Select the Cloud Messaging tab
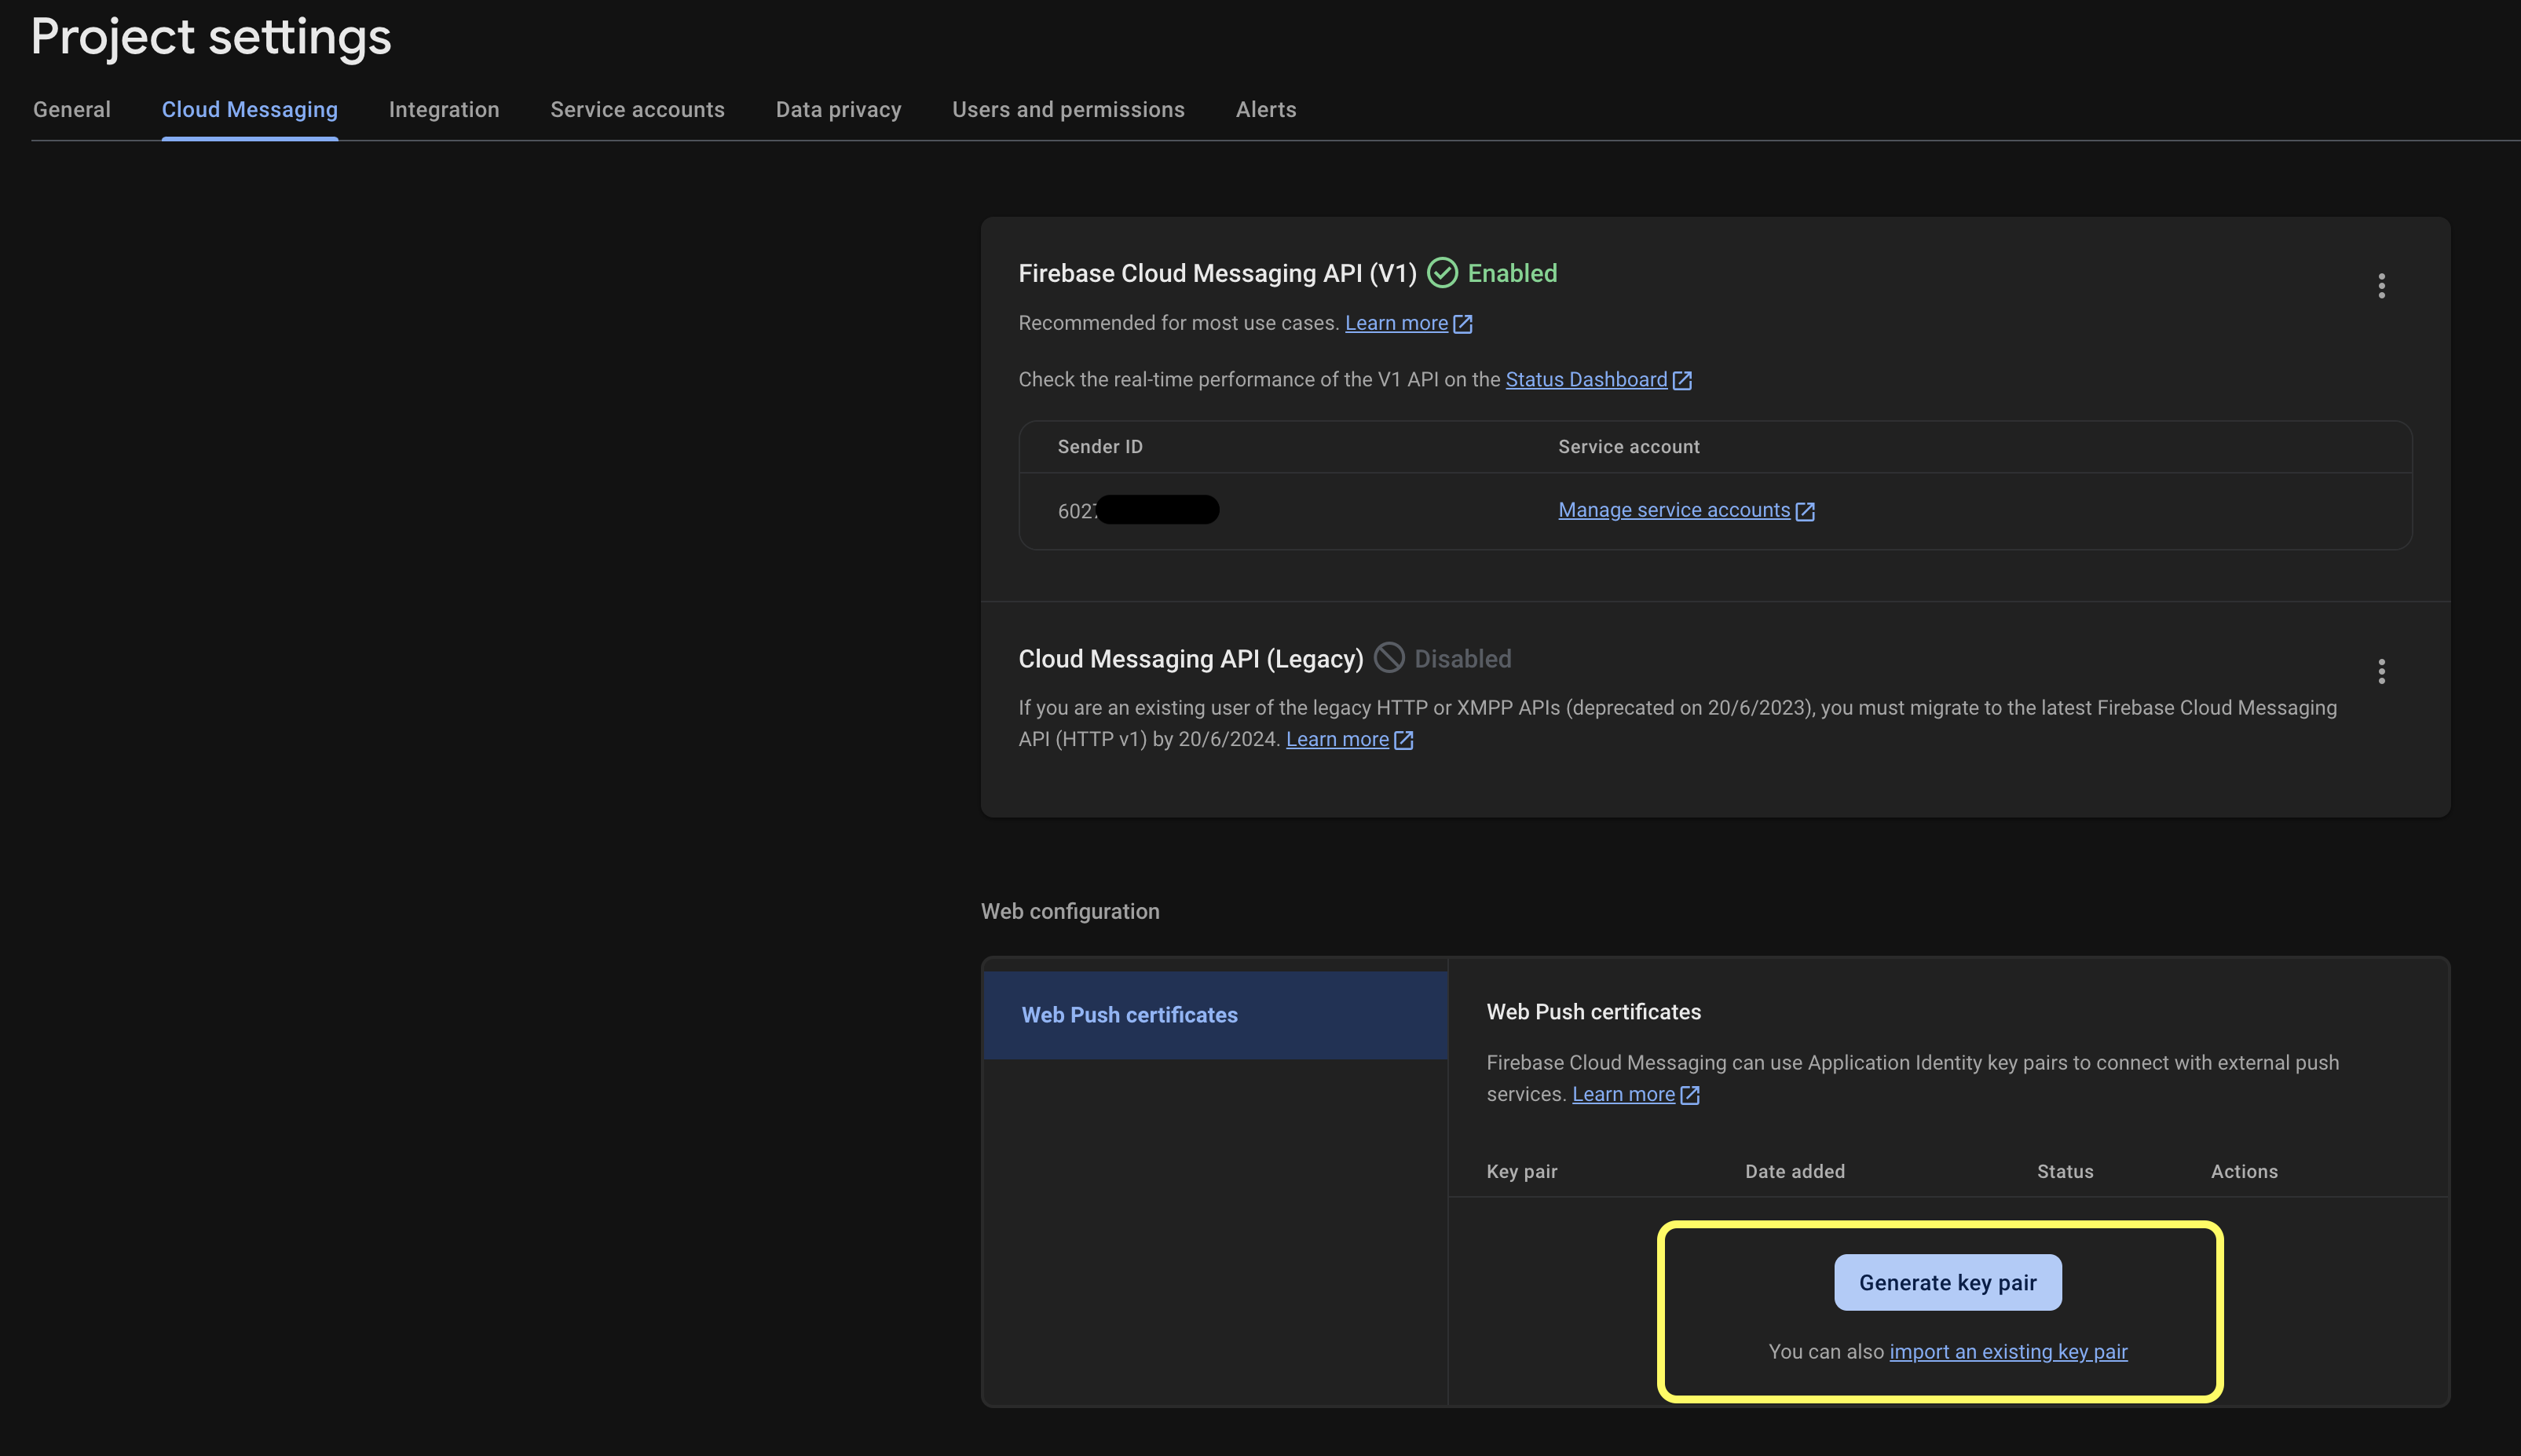The image size is (2521, 1456). [x=250, y=110]
